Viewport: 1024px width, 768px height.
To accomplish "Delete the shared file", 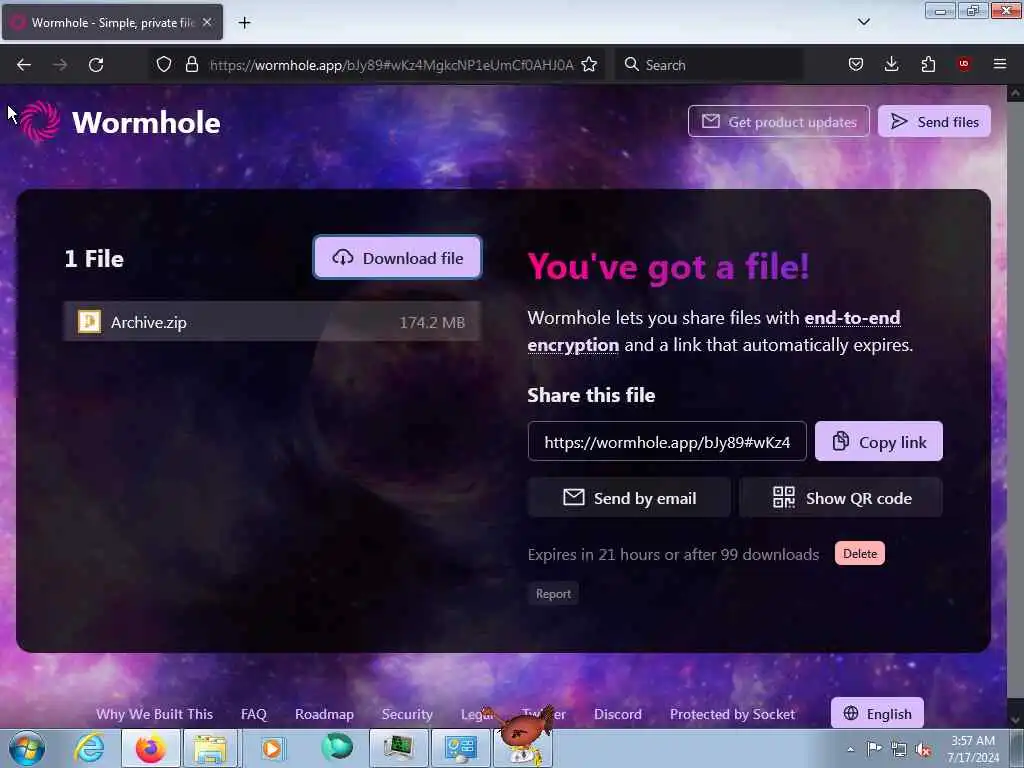I will (x=859, y=554).
